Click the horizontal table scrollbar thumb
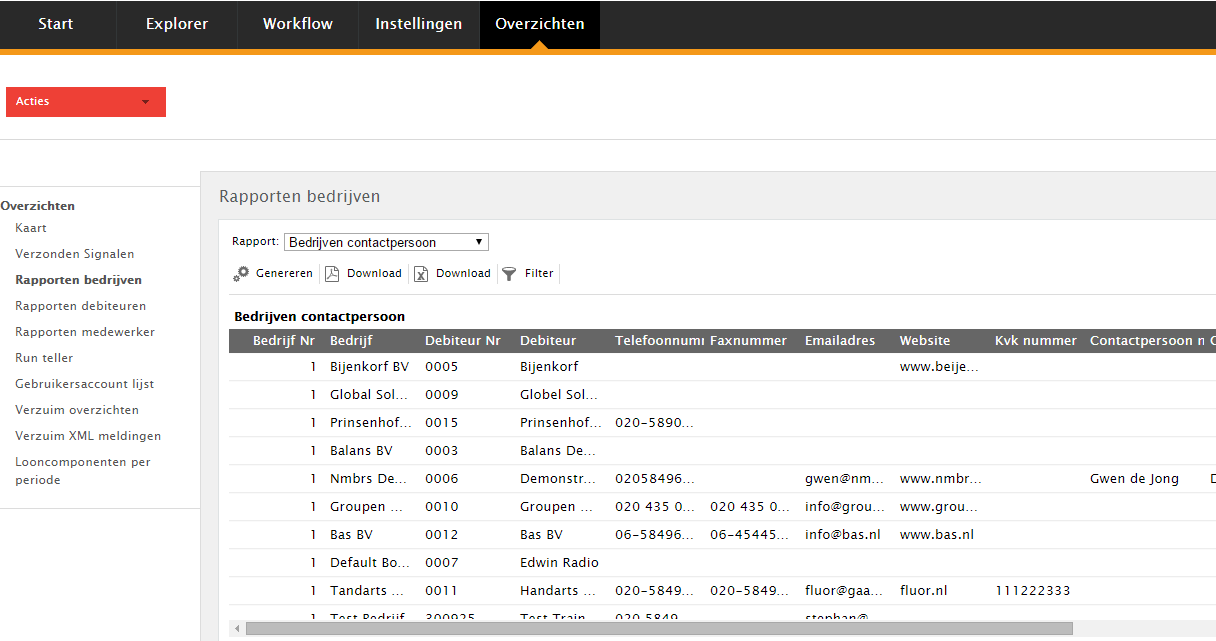1216x641 pixels. click(x=659, y=629)
